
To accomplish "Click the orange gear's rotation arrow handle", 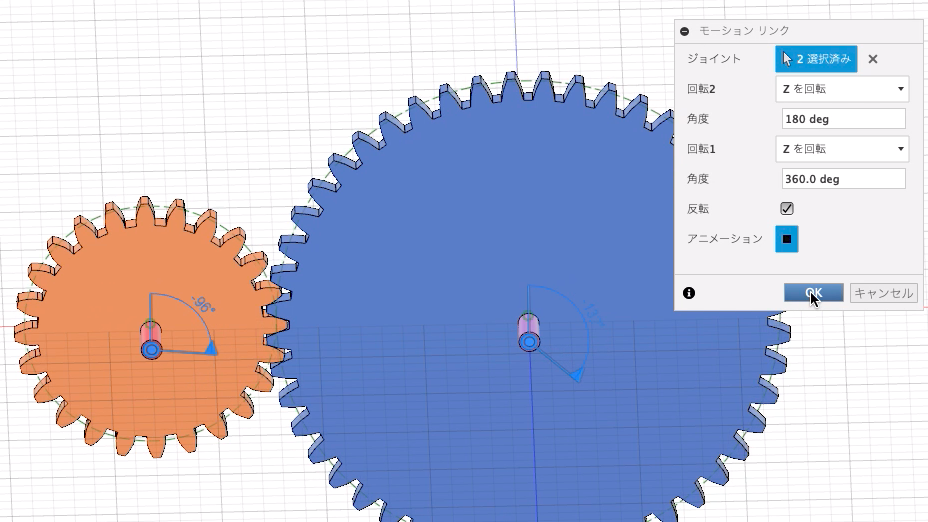I will 210,348.
